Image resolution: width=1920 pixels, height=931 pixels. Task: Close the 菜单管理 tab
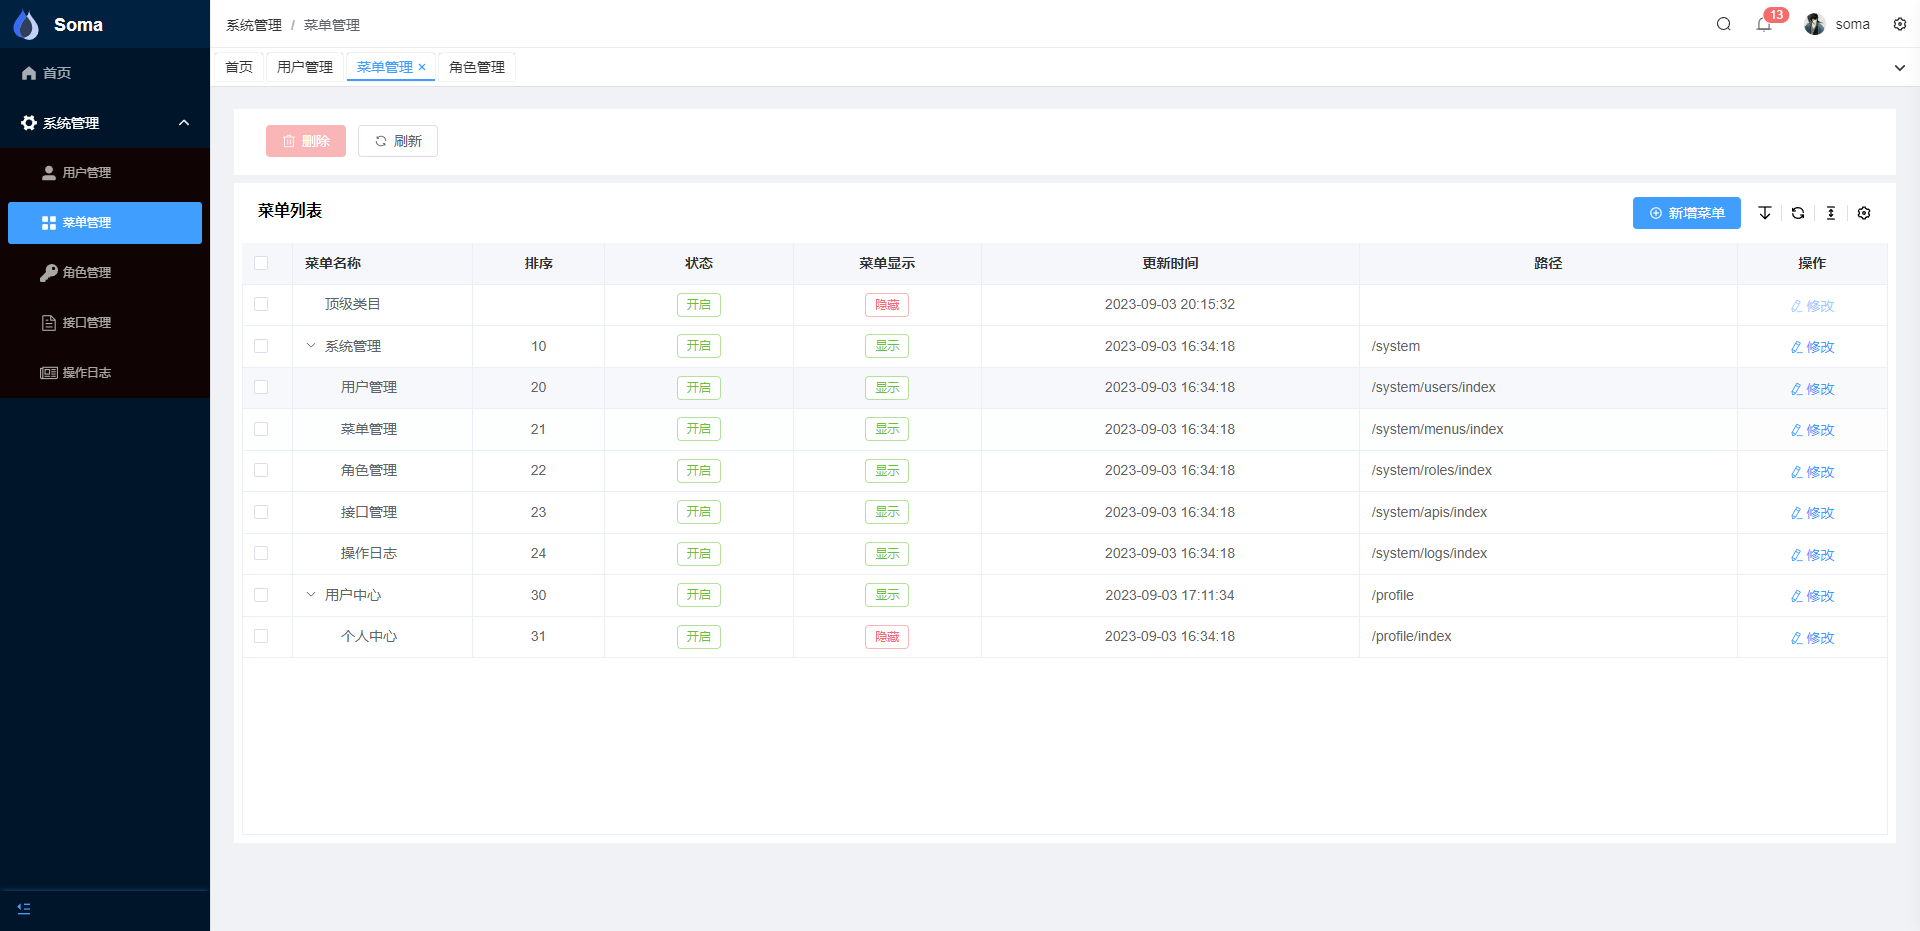pos(422,67)
